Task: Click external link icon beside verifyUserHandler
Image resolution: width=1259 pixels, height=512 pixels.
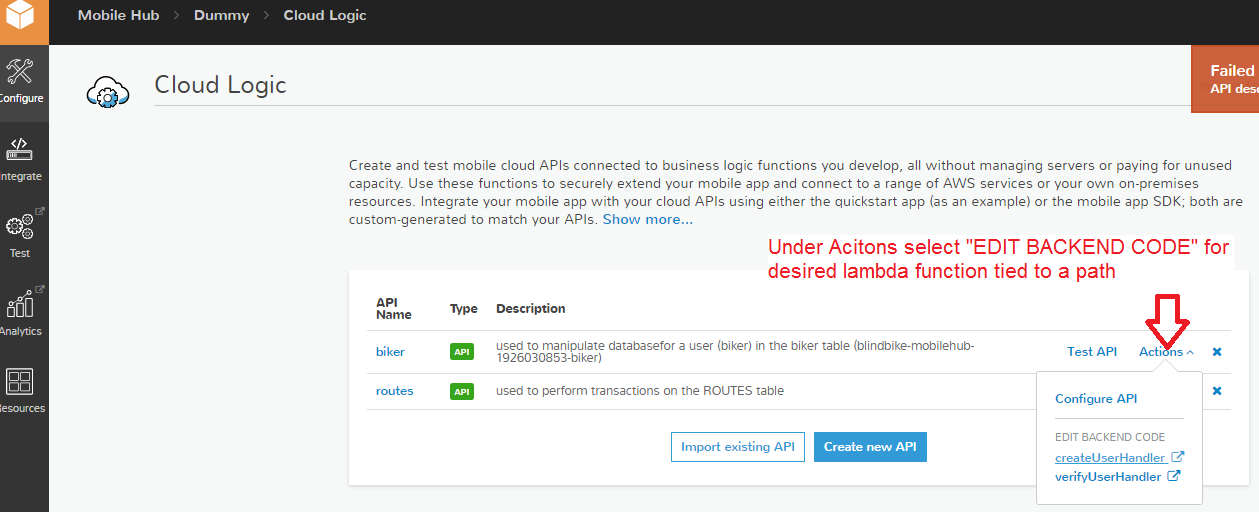Action: point(1174,477)
